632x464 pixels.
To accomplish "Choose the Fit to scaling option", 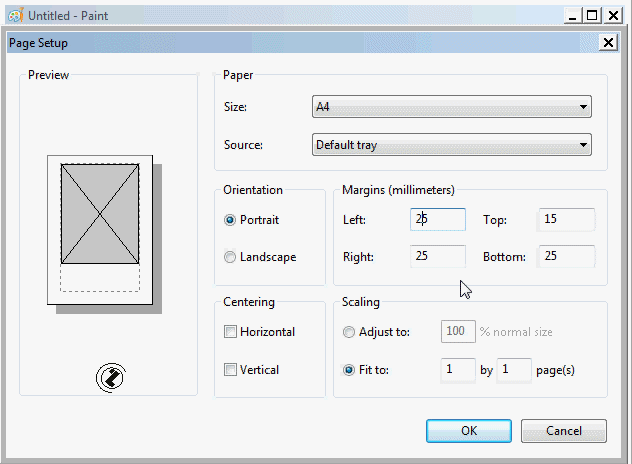I will (x=349, y=370).
